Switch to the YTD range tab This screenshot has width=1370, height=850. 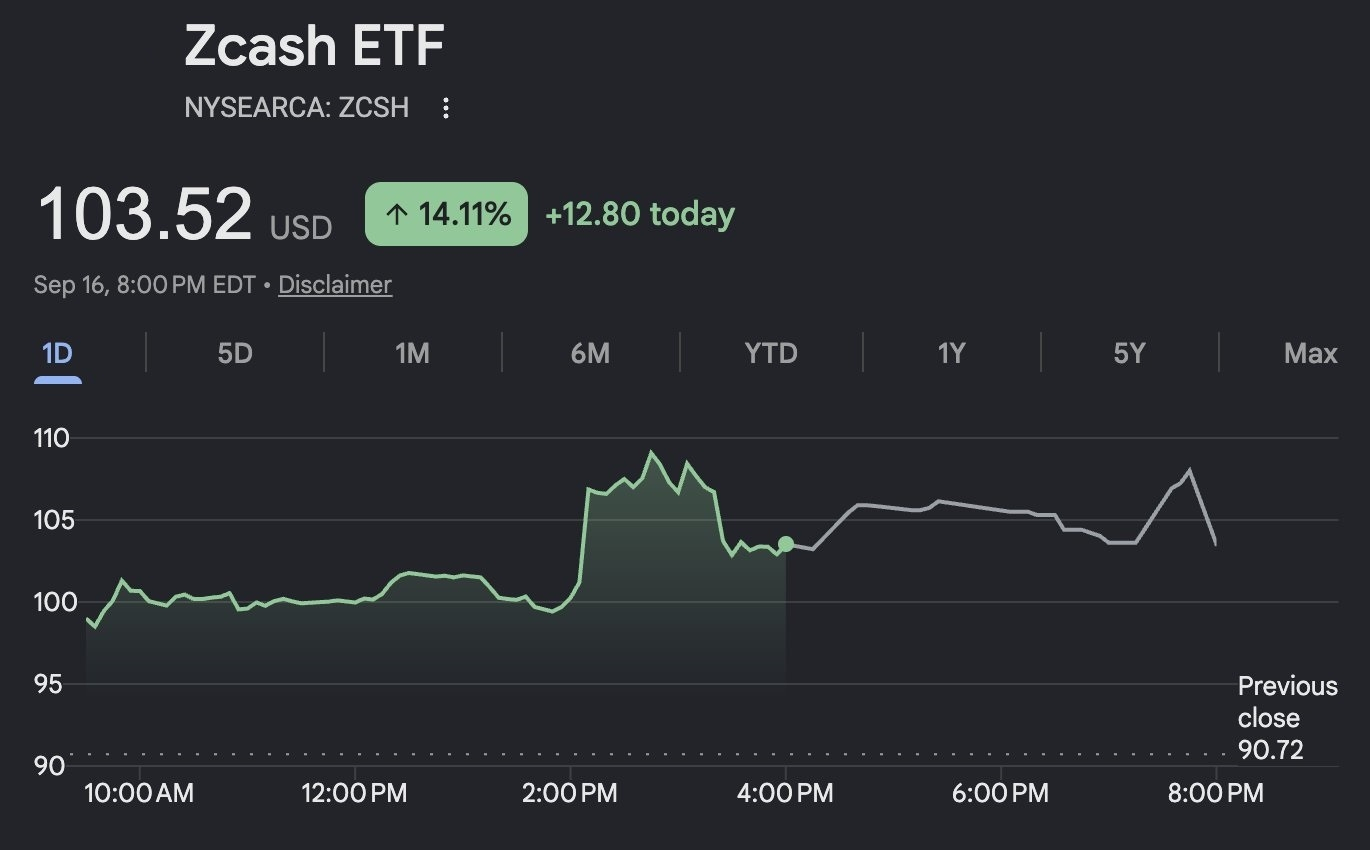(x=771, y=353)
